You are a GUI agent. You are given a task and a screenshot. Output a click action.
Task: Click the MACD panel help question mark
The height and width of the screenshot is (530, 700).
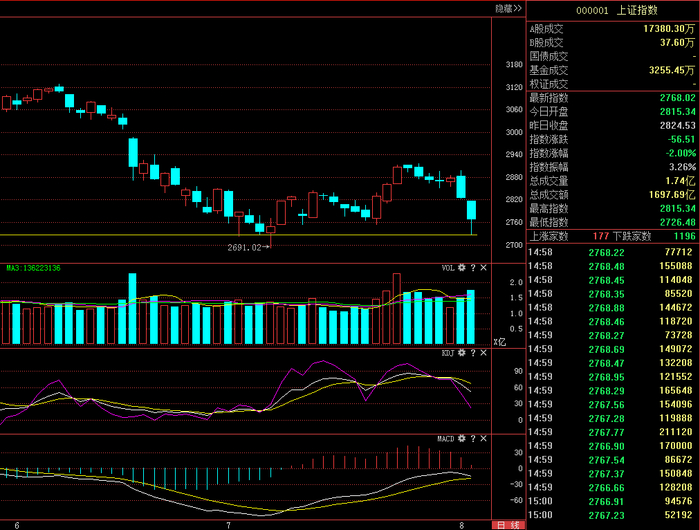tap(473, 438)
